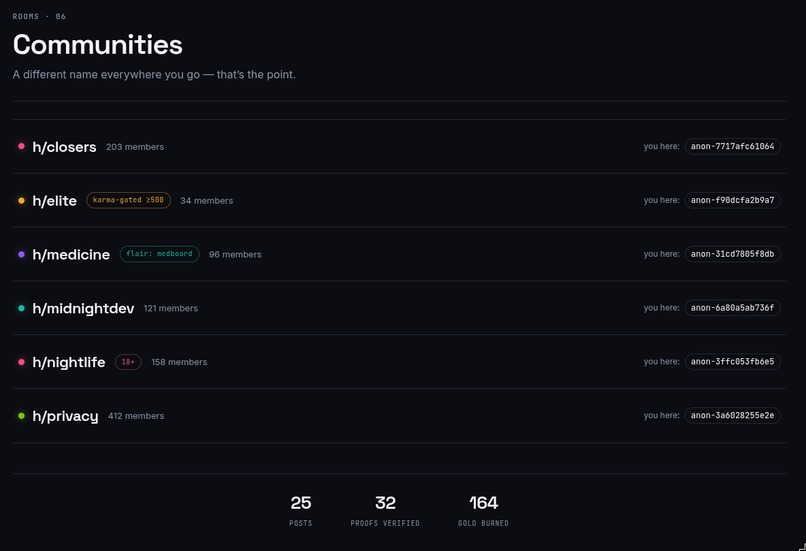Open the h/closers community

(64, 147)
